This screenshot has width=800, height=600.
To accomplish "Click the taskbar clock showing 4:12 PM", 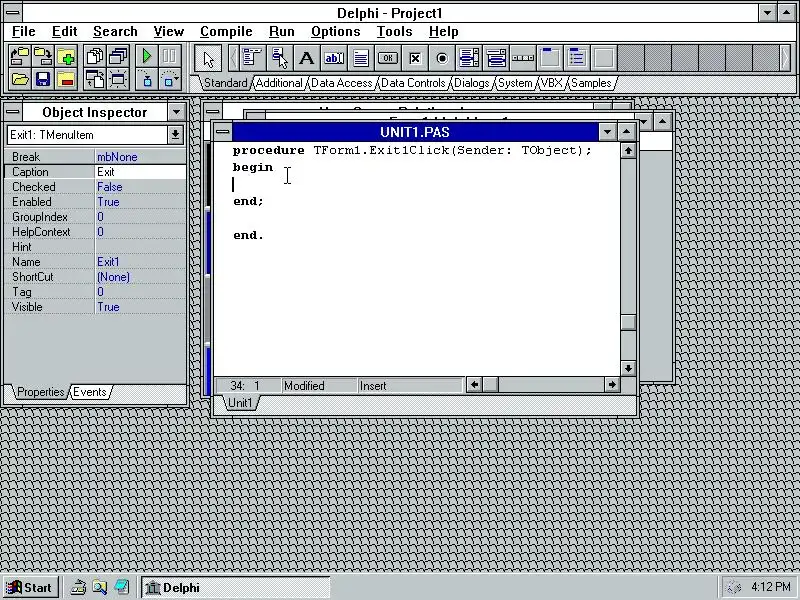I will pos(770,587).
